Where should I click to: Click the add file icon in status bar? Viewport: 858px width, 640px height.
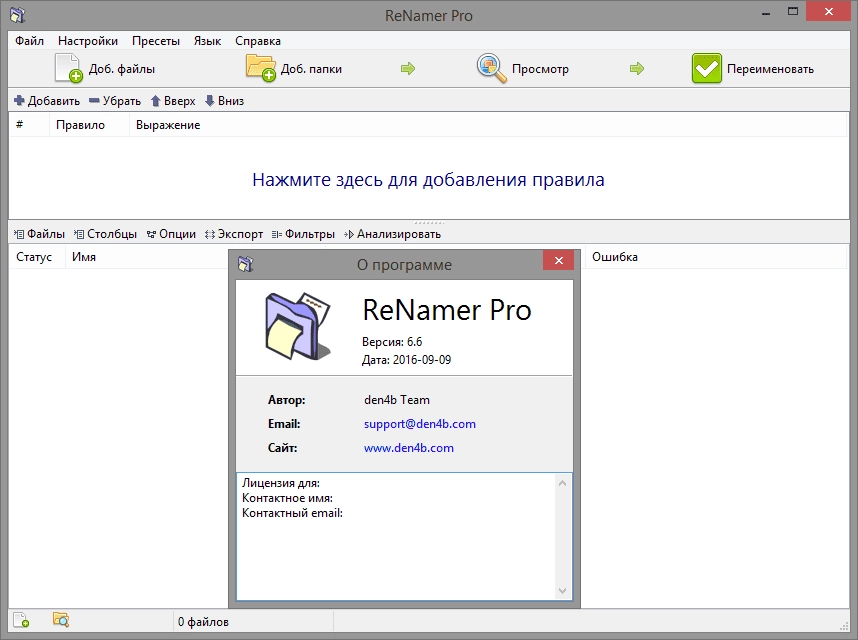pos(21,620)
